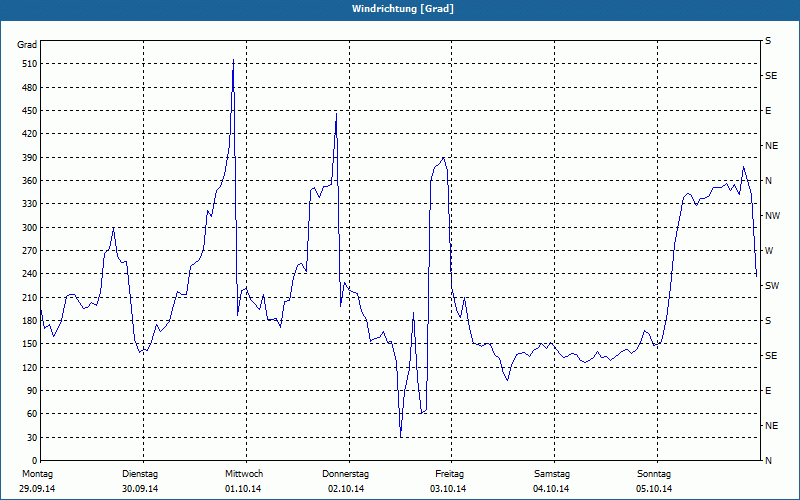This screenshot has height=500, width=800.
Task: Click the wind direction peak near 510 degrees
Action: pyautogui.click(x=234, y=60)
